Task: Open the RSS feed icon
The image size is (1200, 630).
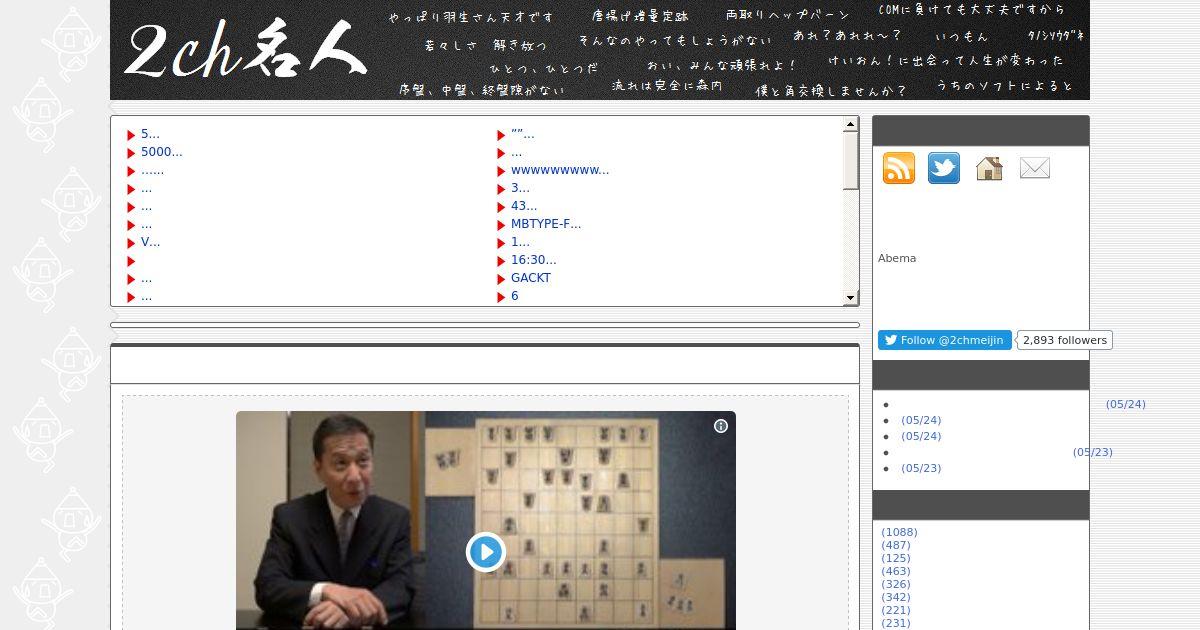Action: (x=898, y=168)
